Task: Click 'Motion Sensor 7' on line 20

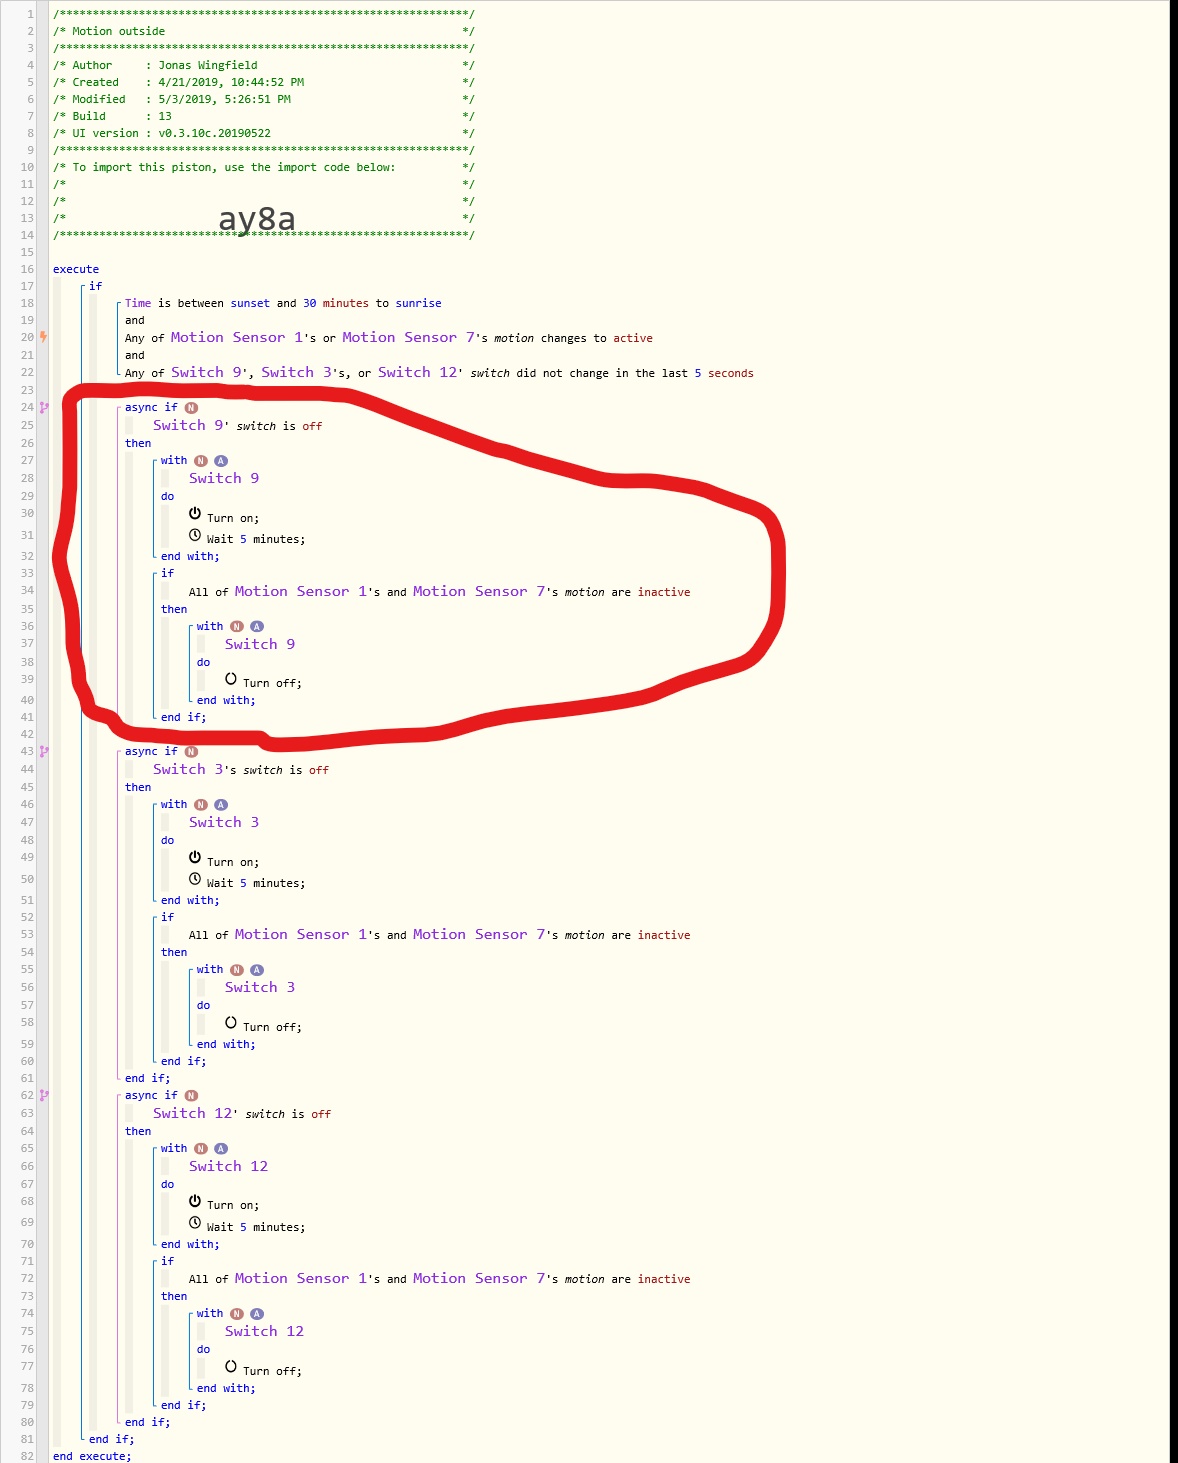Action: point(408,337)
